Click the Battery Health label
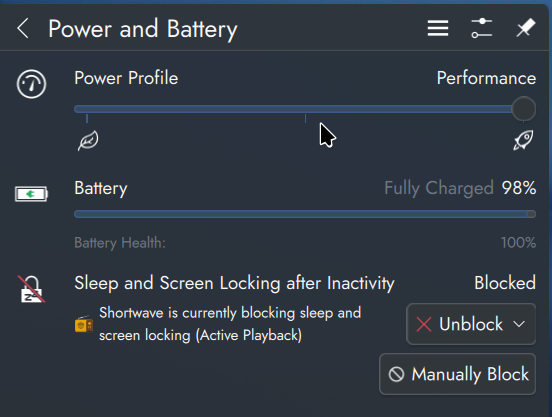The image size is (552, 417). click(x=120, y=243)
